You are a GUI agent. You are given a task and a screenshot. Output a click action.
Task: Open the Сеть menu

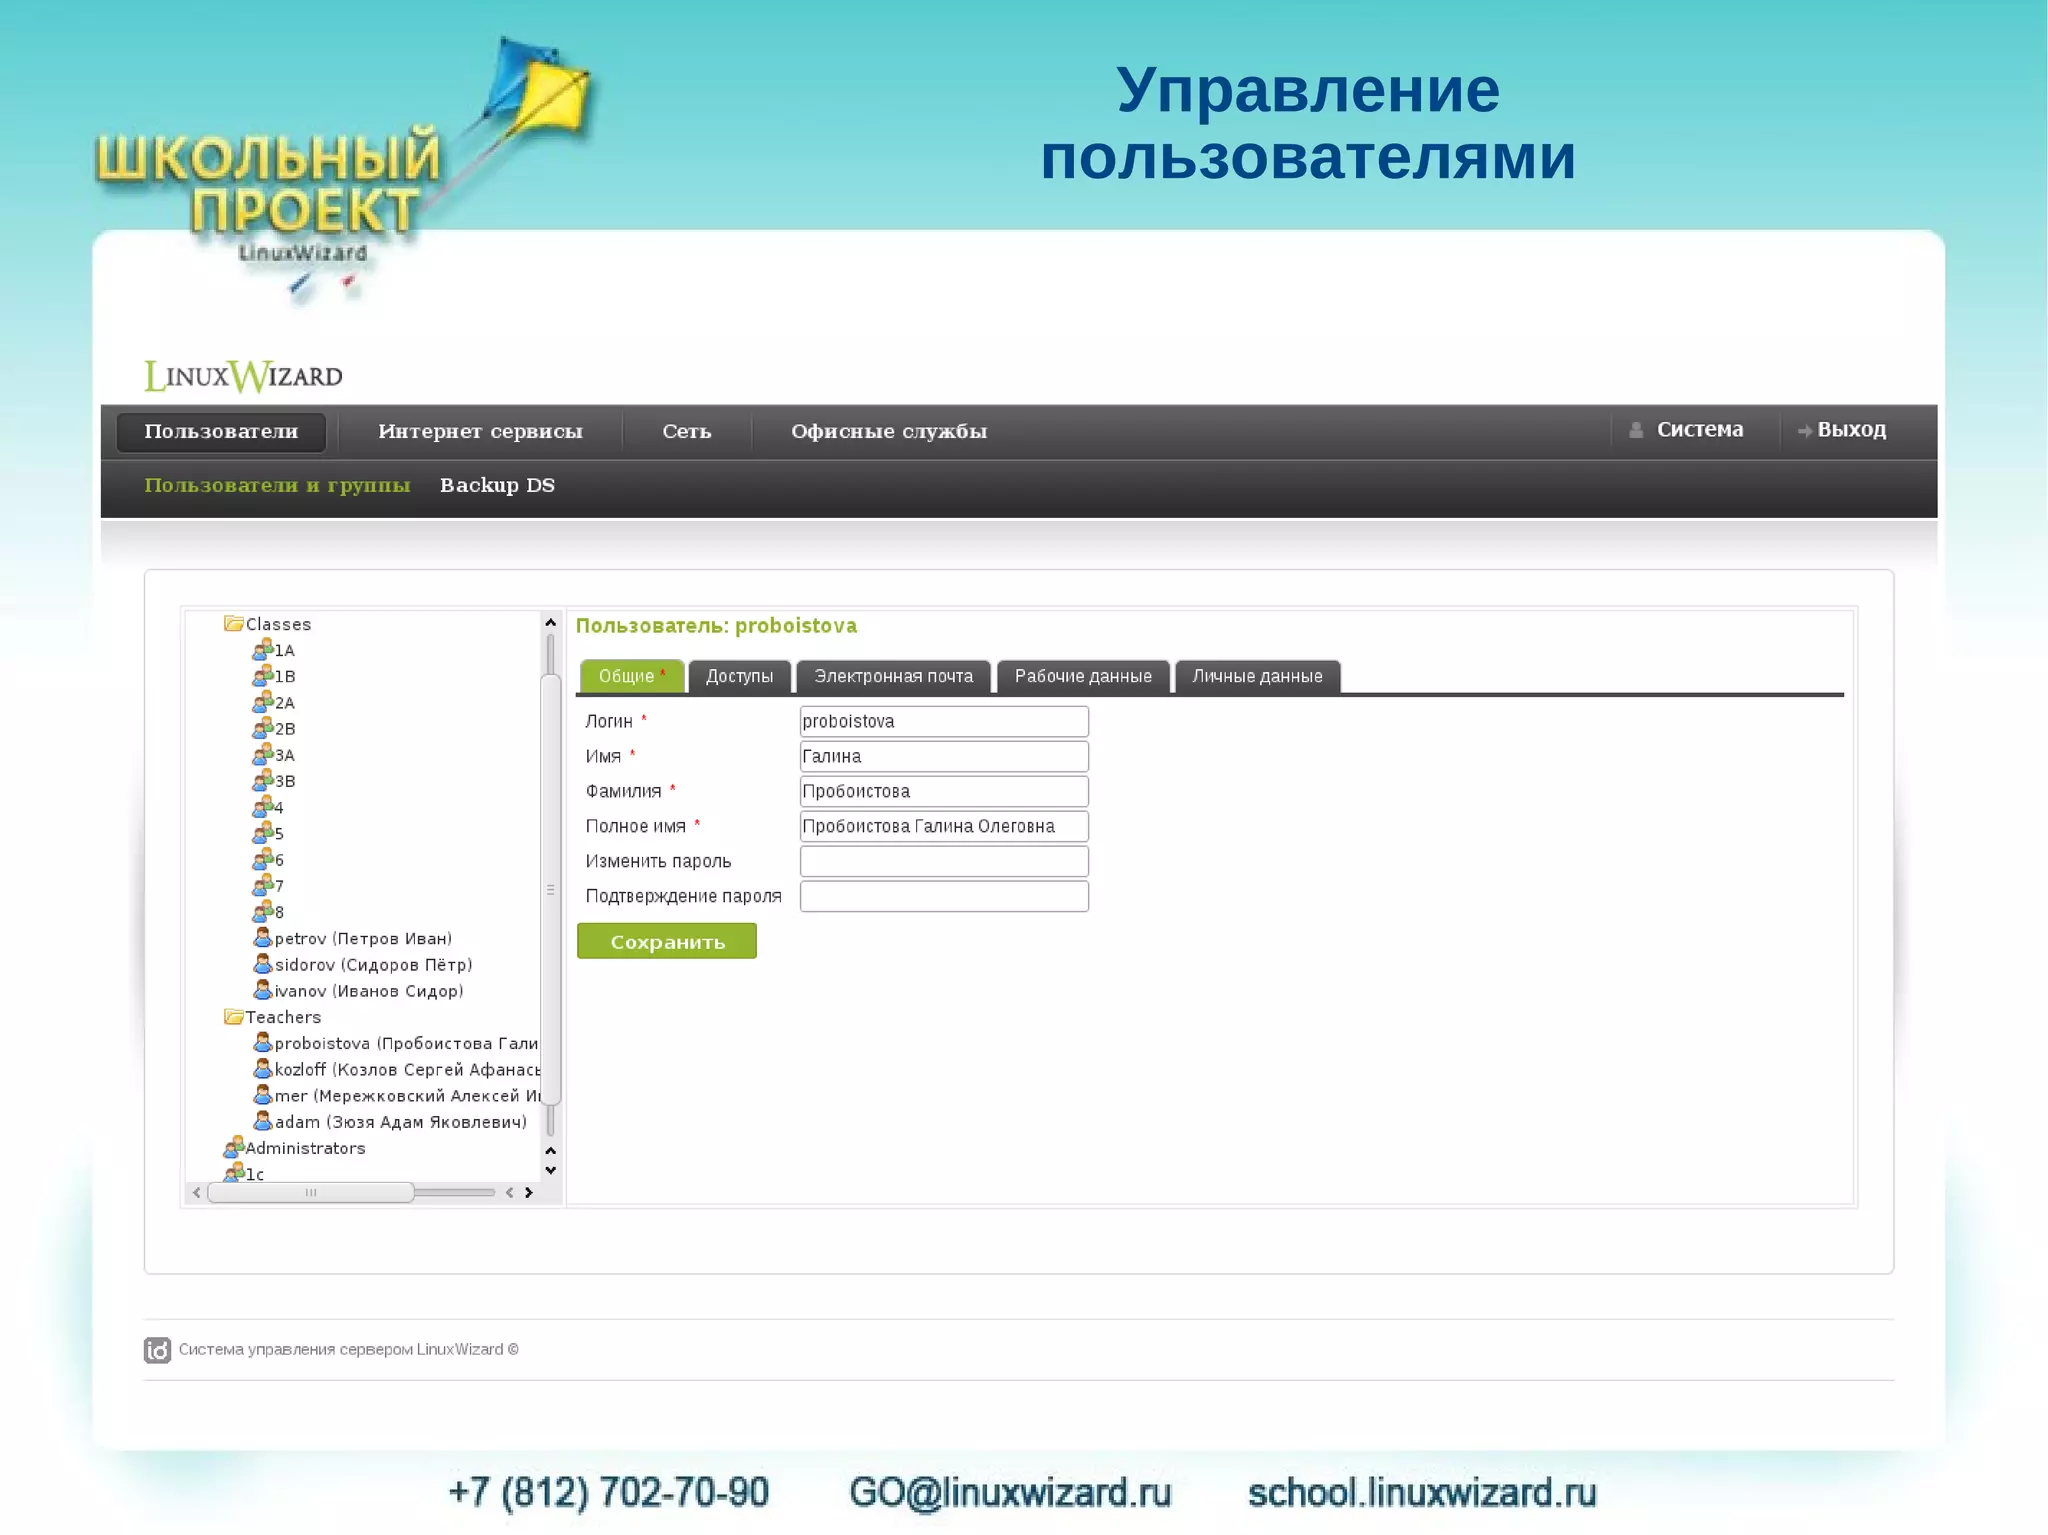(686, 432)
